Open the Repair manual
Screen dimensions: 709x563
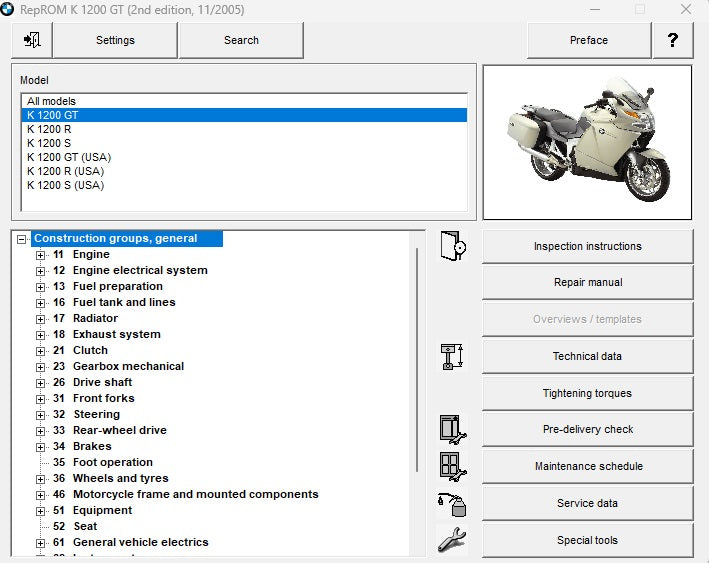coord(587,283)
